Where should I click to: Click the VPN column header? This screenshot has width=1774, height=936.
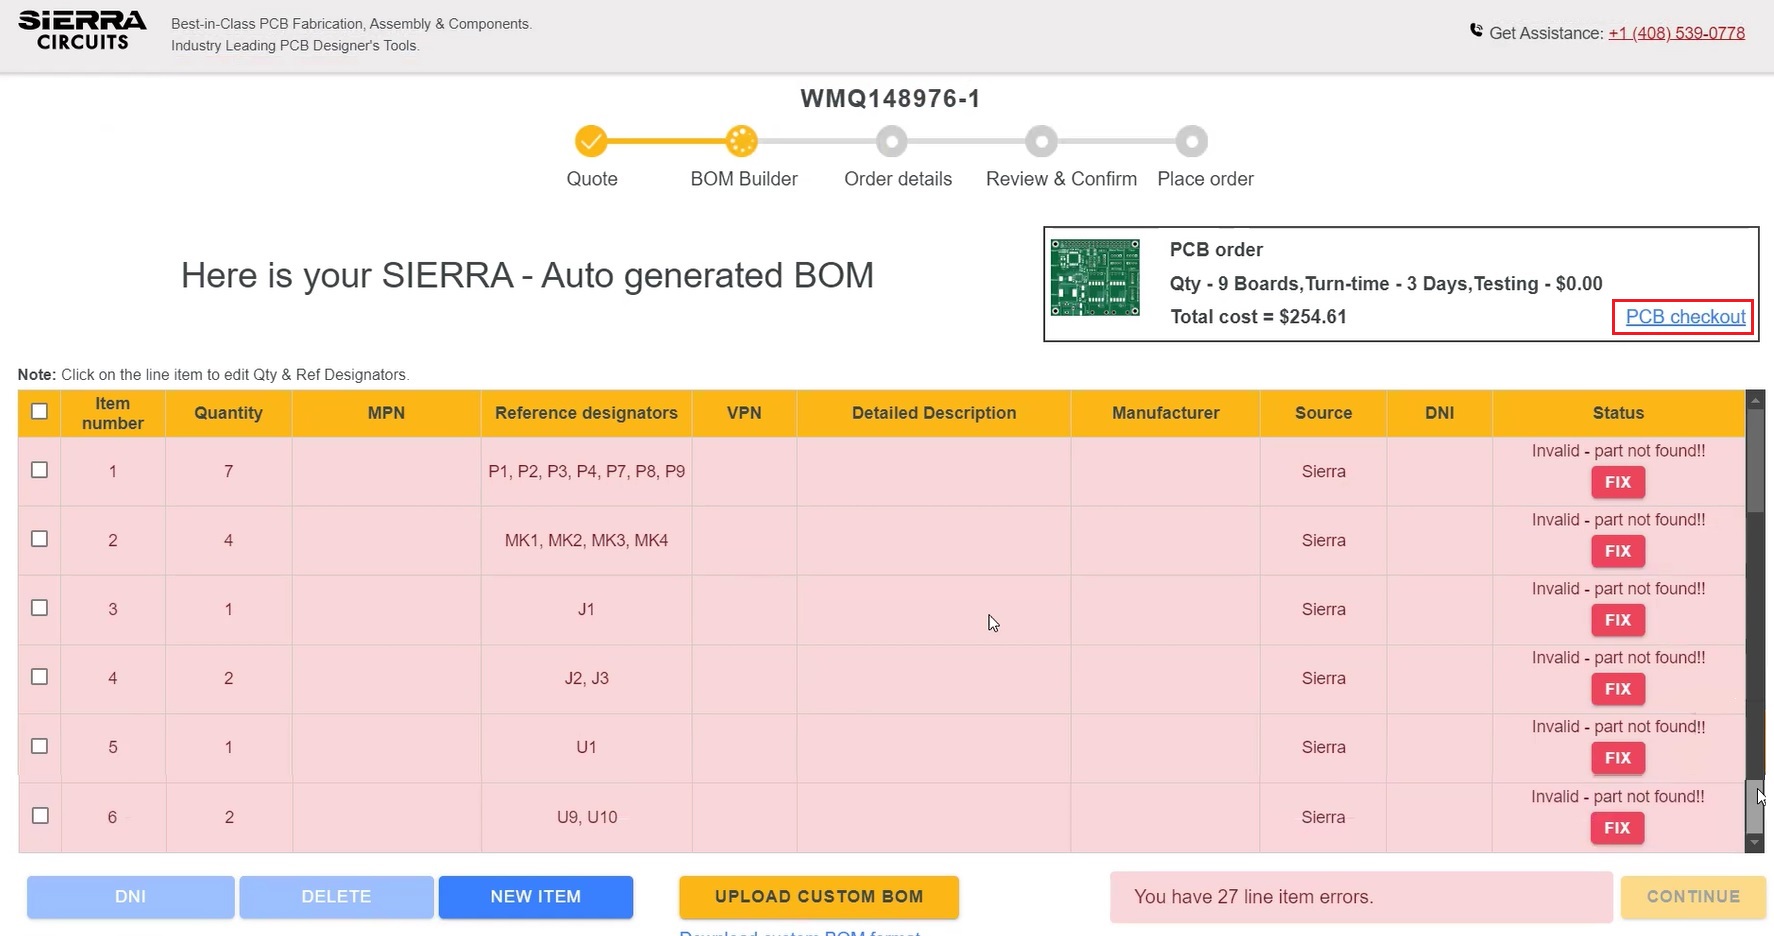(x=744, y=413)
